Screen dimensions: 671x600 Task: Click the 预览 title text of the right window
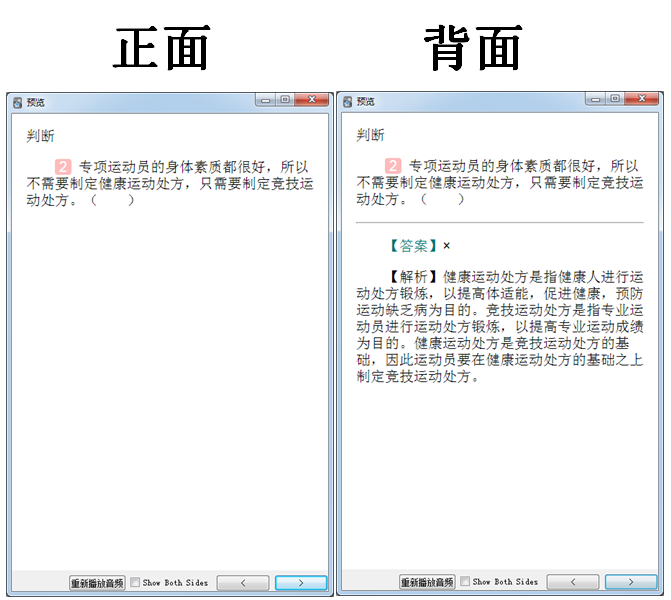click(x=365, y=102)
